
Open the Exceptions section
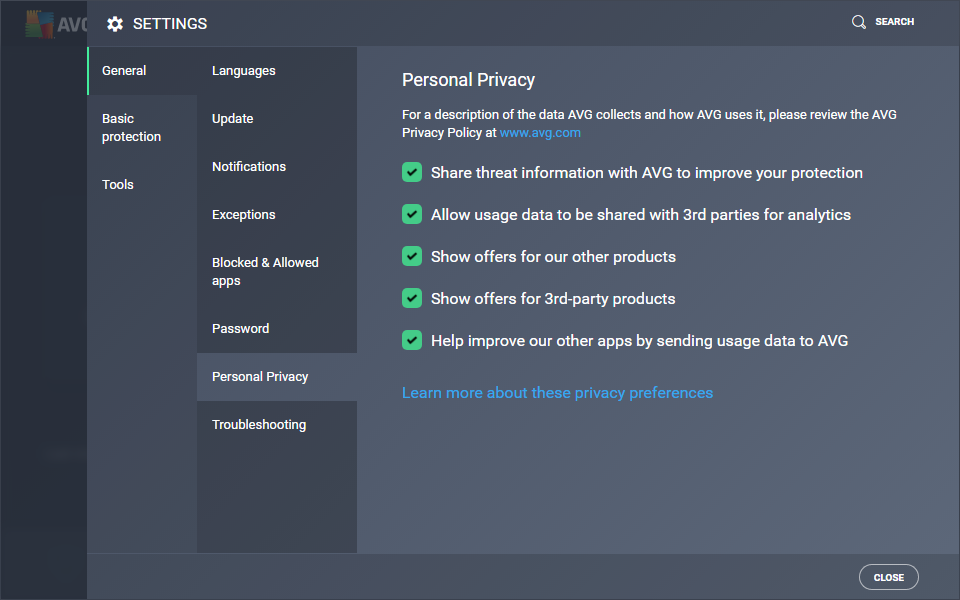coord(244,215)
